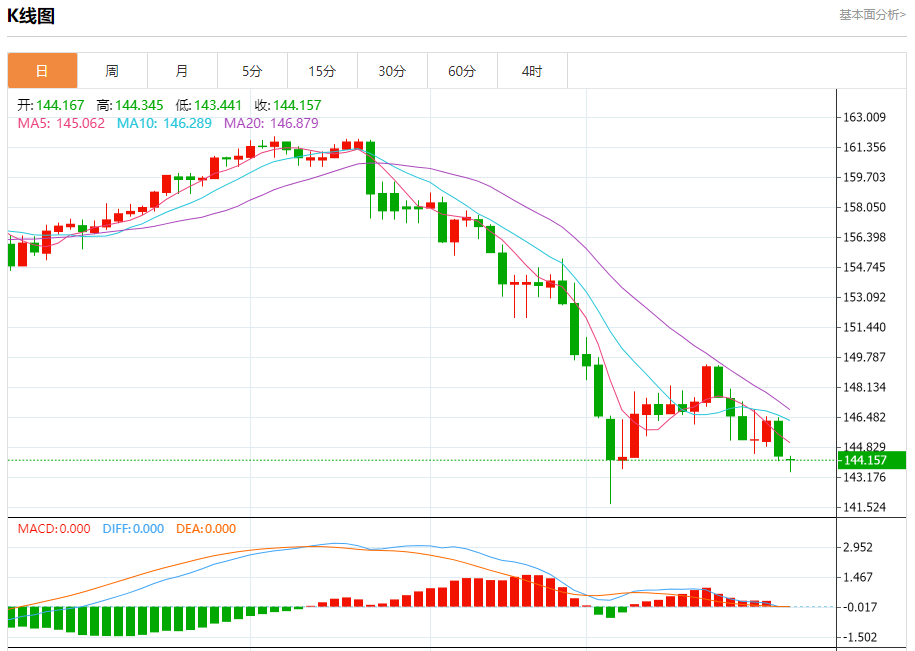Click the 2.952 MACD axis label
The width and height of the screenshot is (915, 651).
(x=858, y=547)
